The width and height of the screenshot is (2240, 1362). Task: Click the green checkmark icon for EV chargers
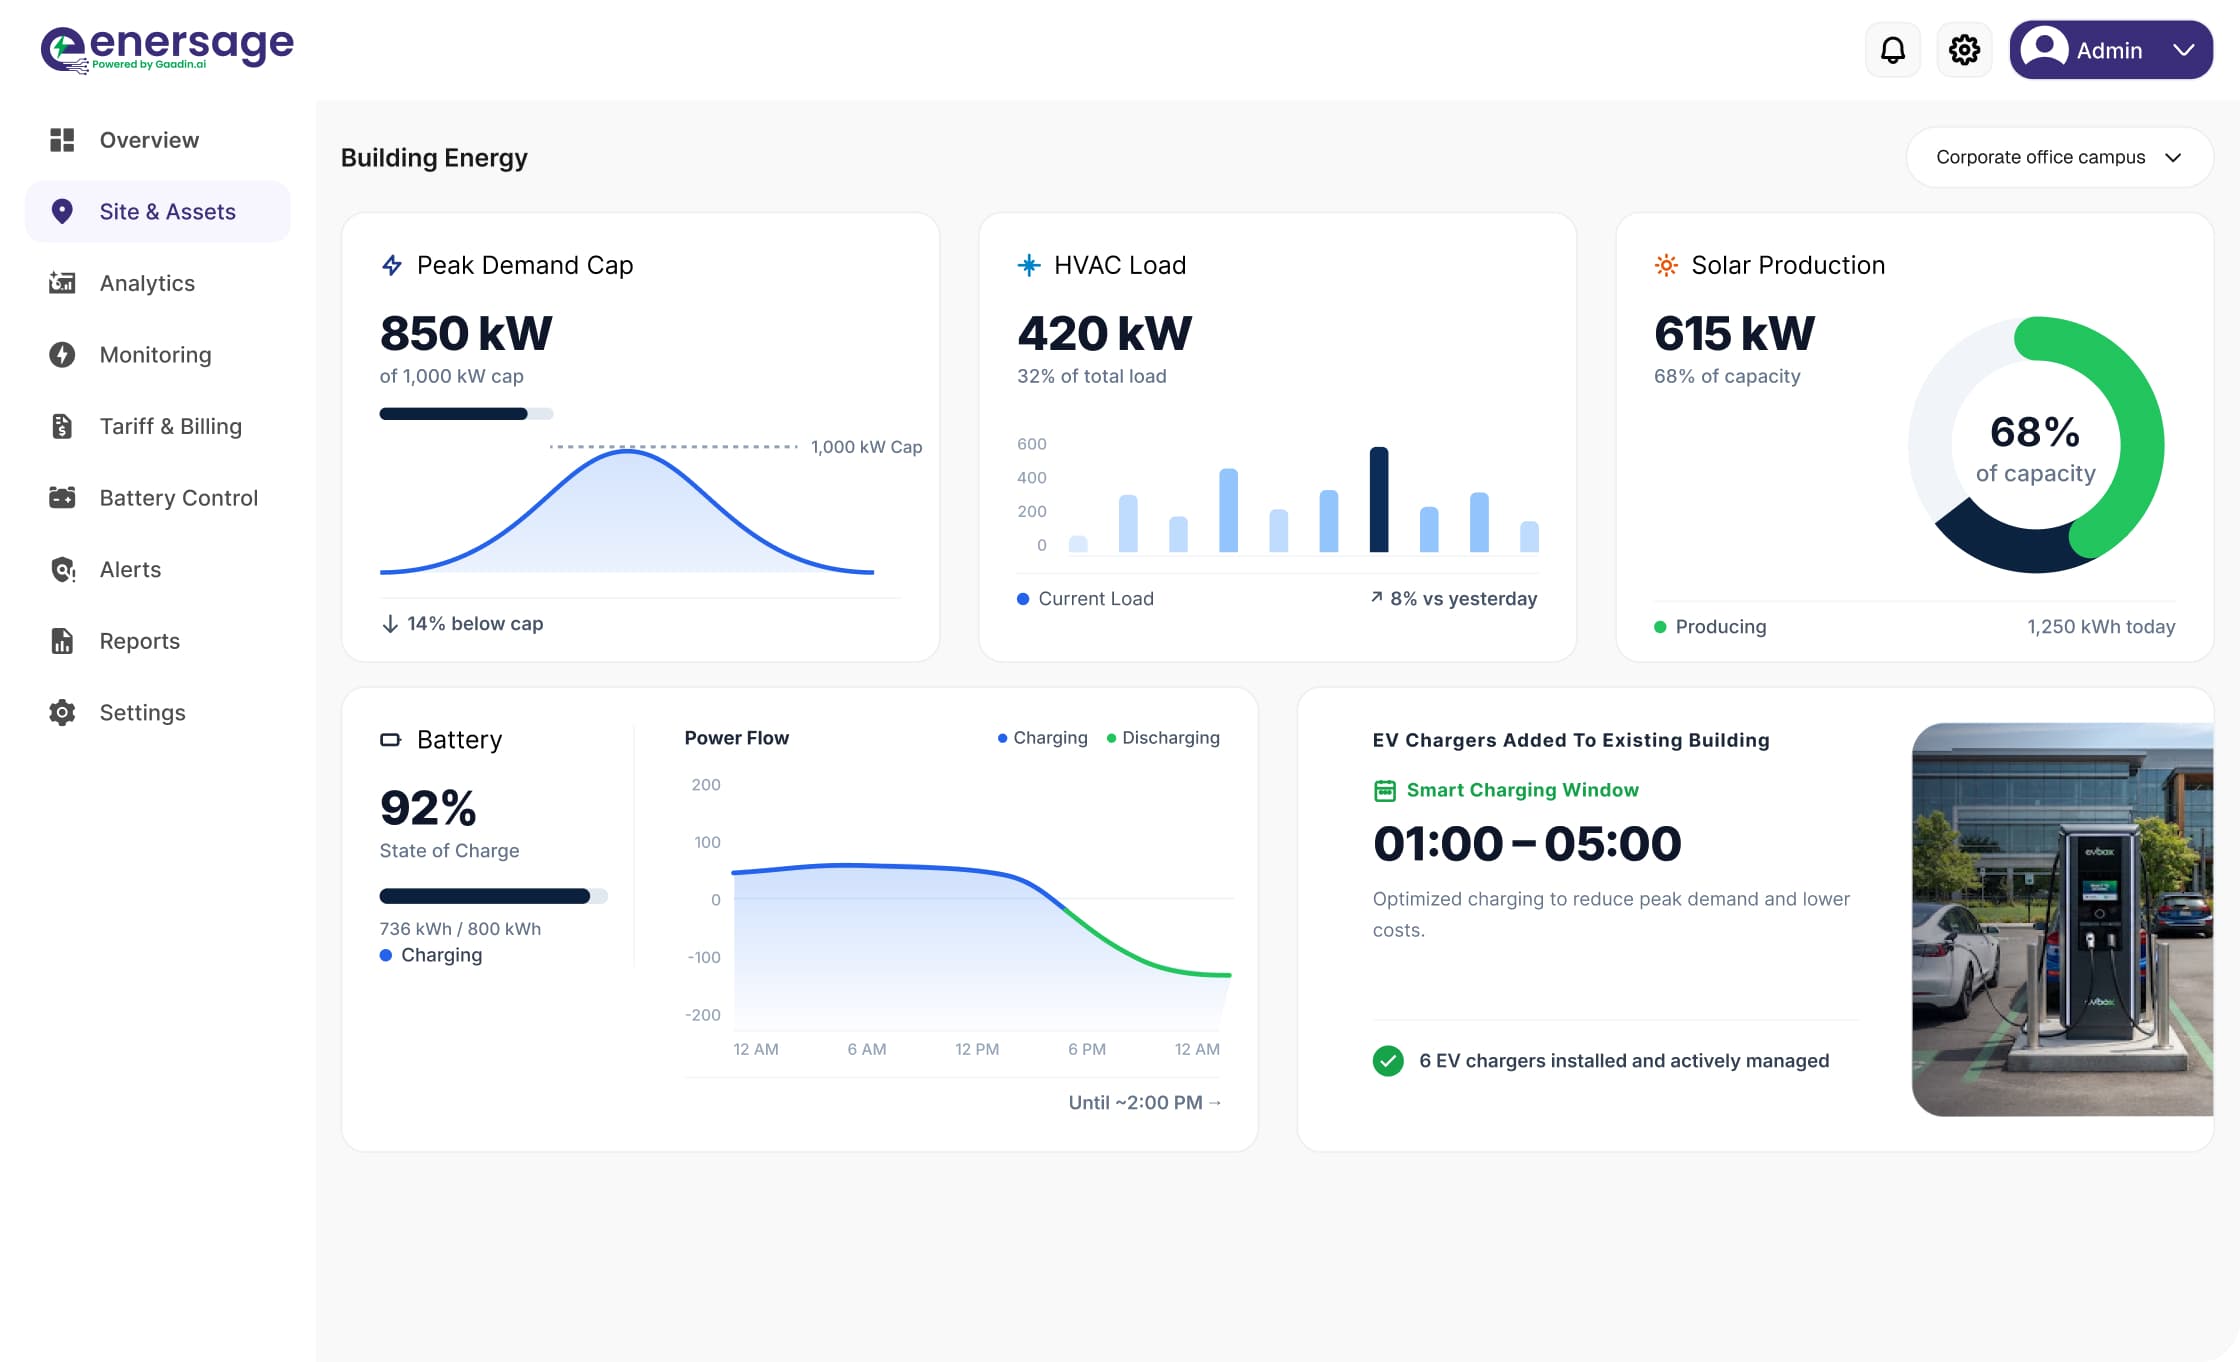coord(1388,1061)
